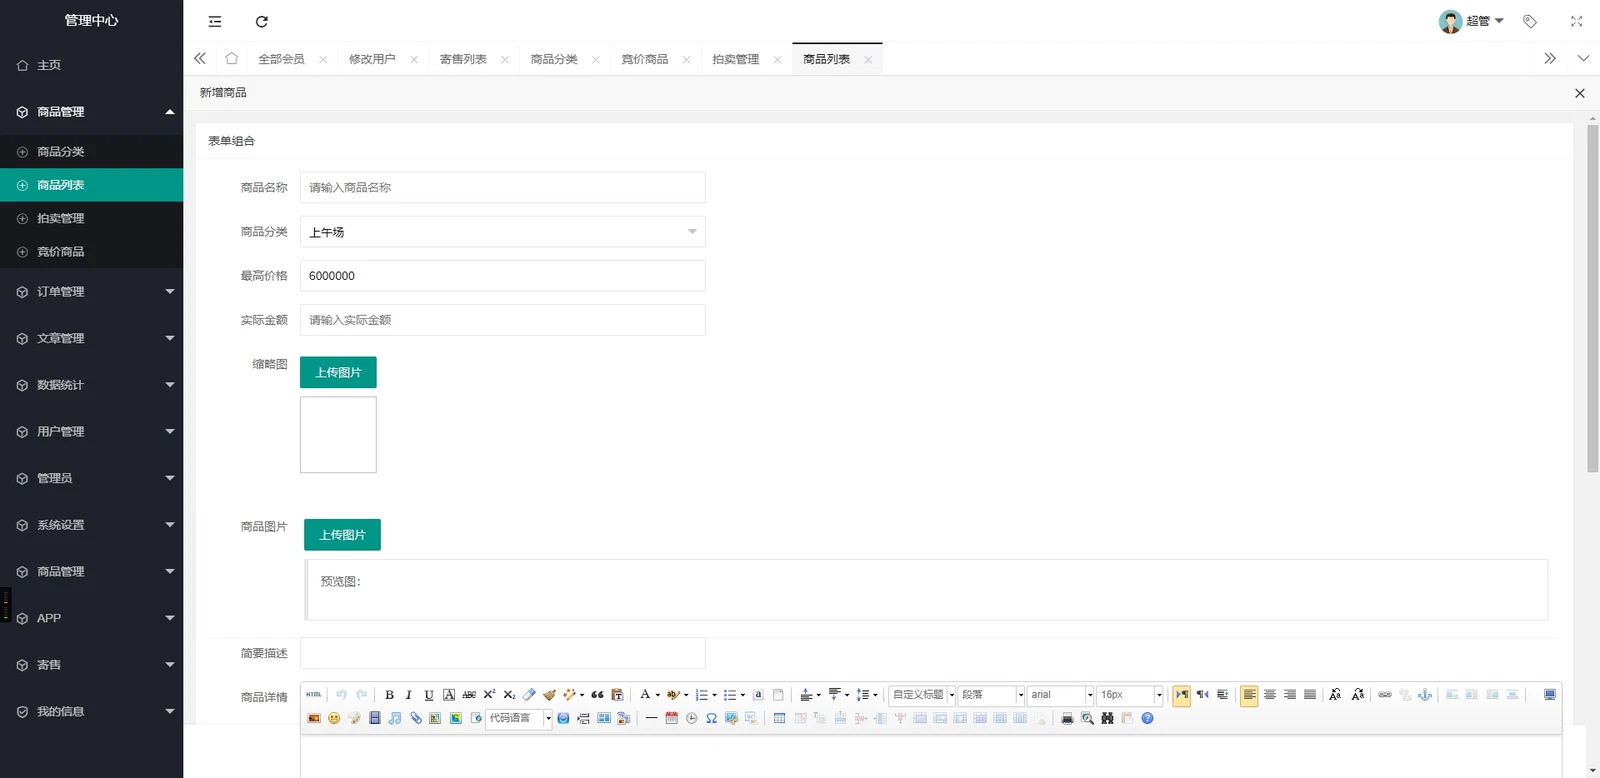Go to 主页 in the sidebar

tap(92, 65)
